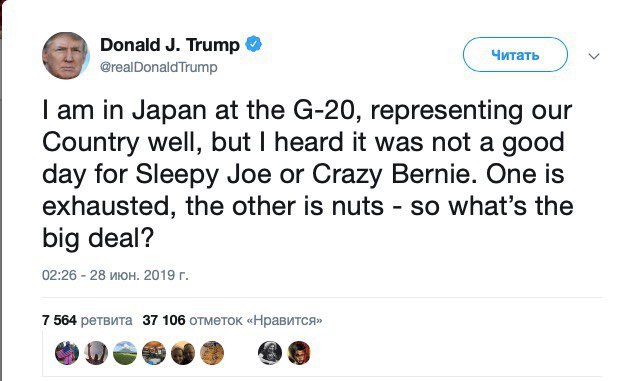
Task: Click the Читать follow button
Action: point(515,55)
